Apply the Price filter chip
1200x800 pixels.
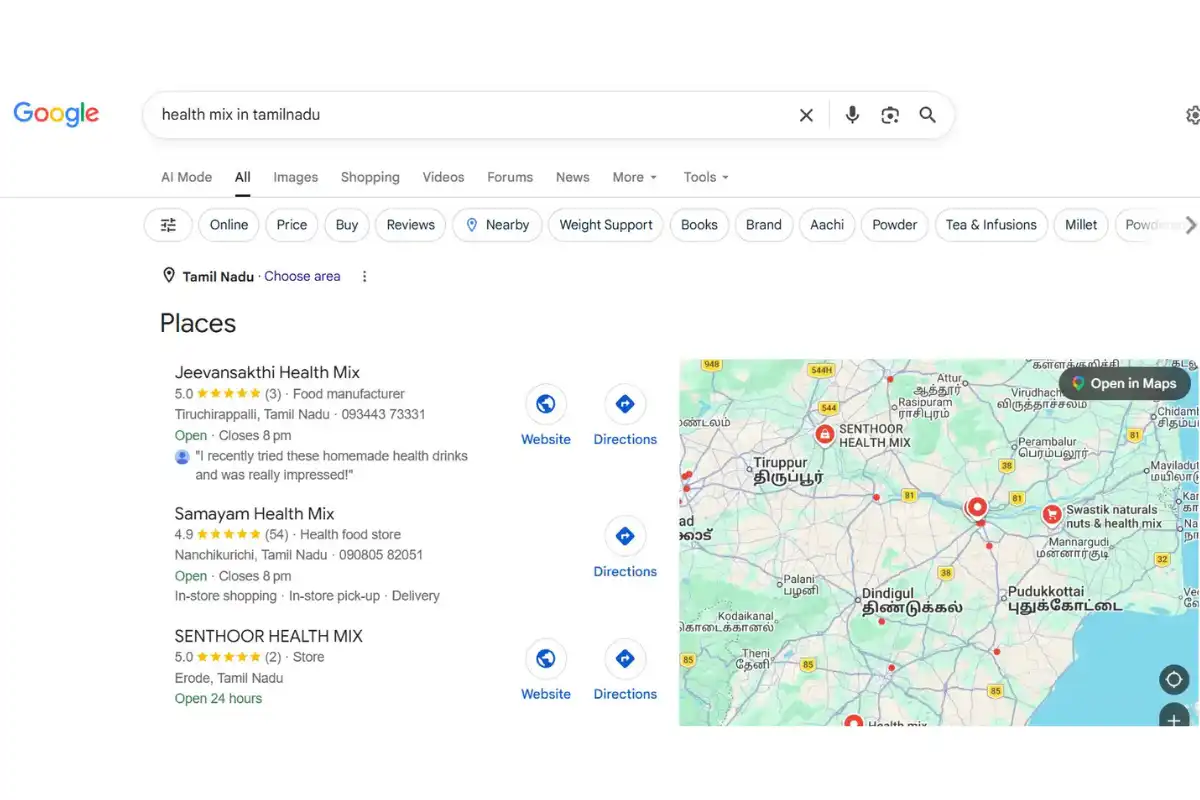pyautogui.click(x=292, y=225)
